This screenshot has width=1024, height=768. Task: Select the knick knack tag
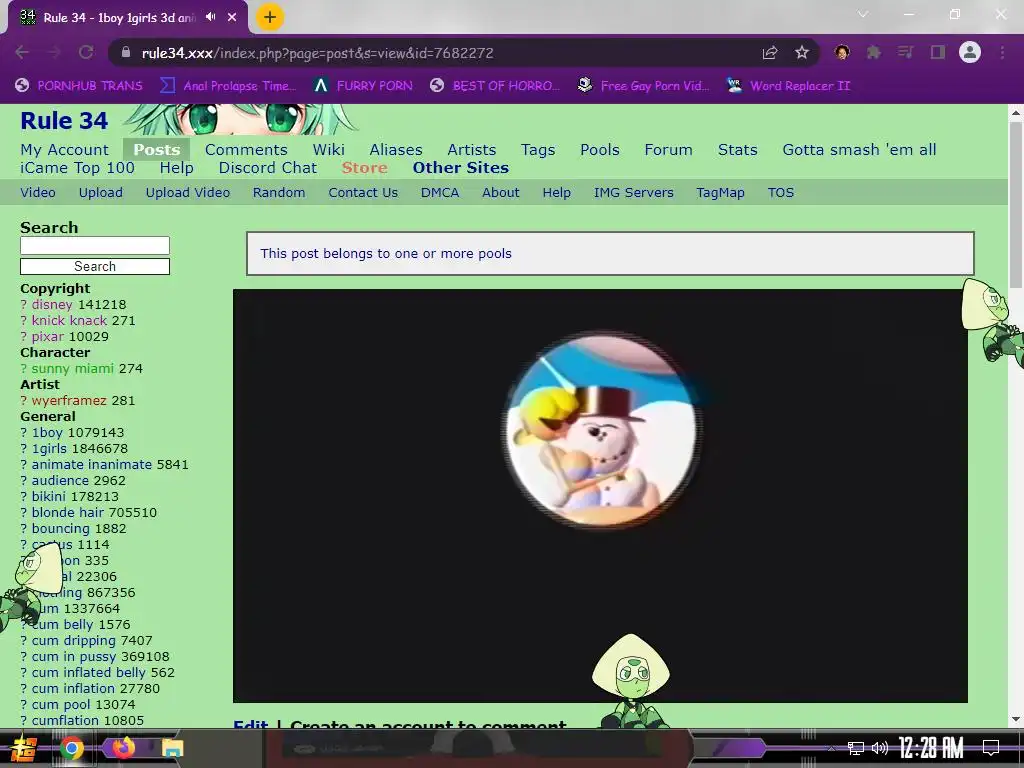69,321
